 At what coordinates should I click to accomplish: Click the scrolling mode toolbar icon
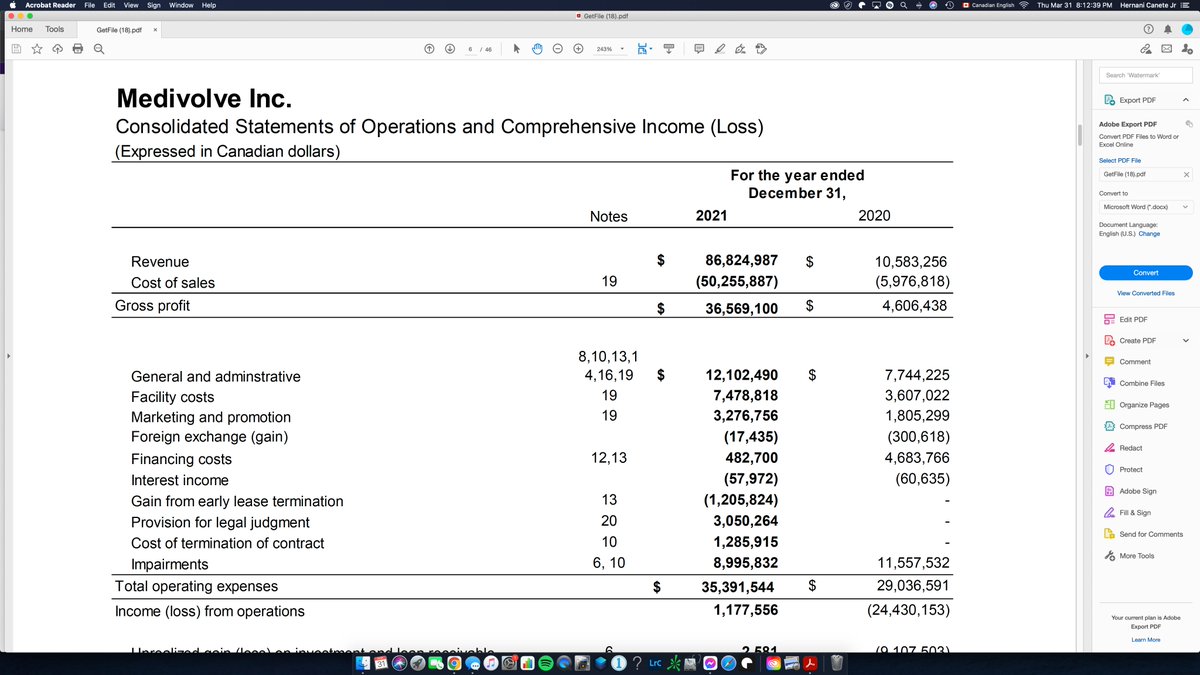[x=669, y=48]
